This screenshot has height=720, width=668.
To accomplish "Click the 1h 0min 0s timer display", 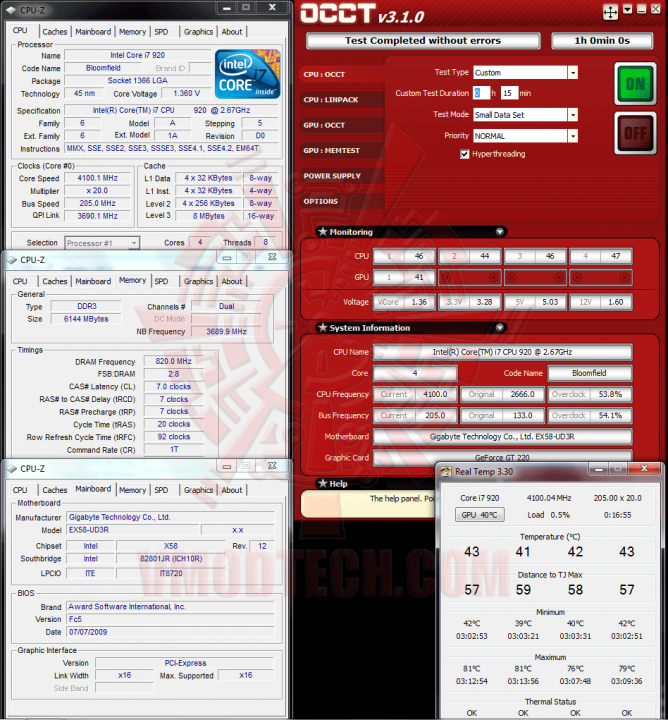I will [x=602, y=40].
